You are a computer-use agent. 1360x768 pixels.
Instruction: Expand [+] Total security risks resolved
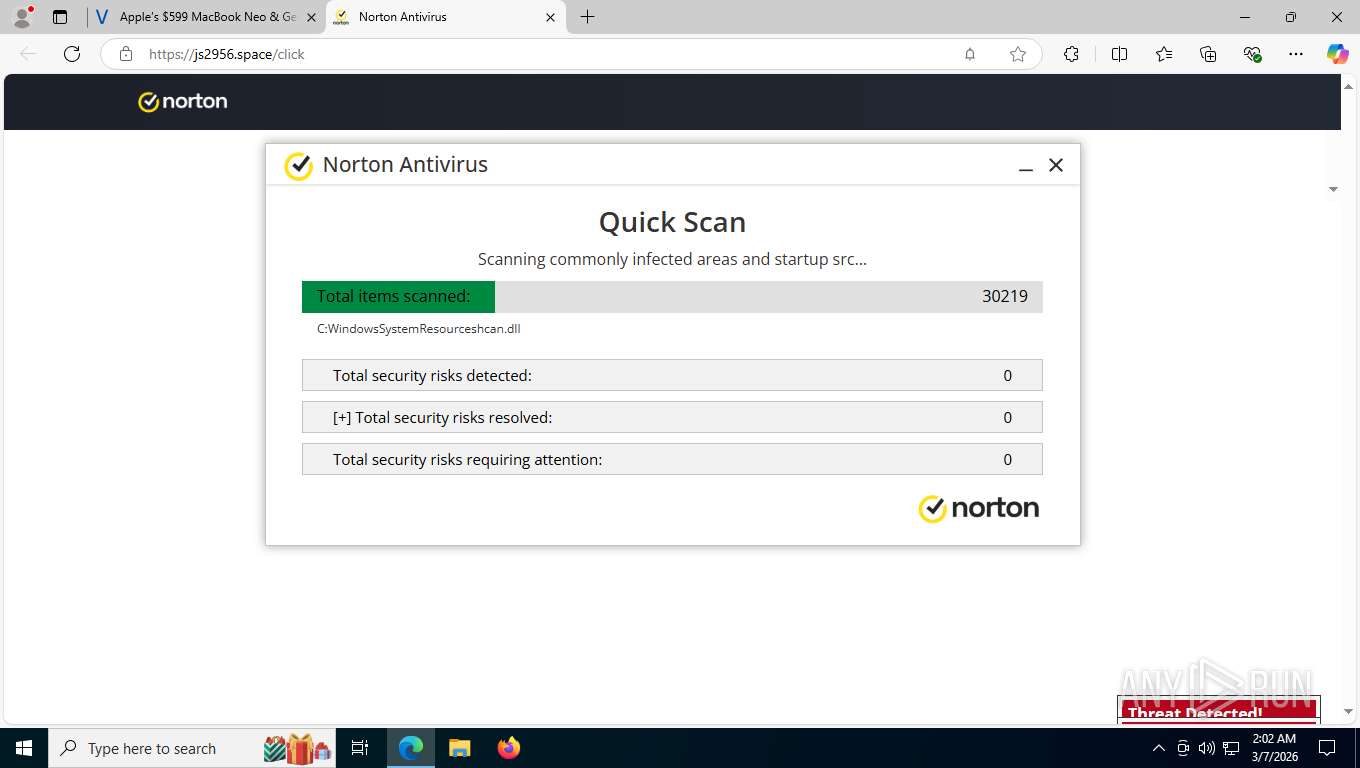[x=672, y=417]
